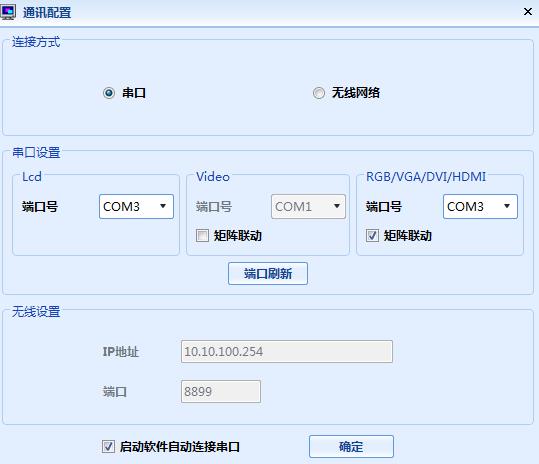Image resolution: width=539 pixels, height=464 pixels.
Task: Click the Video port dropdown arrow
Action: pos(337,206)
